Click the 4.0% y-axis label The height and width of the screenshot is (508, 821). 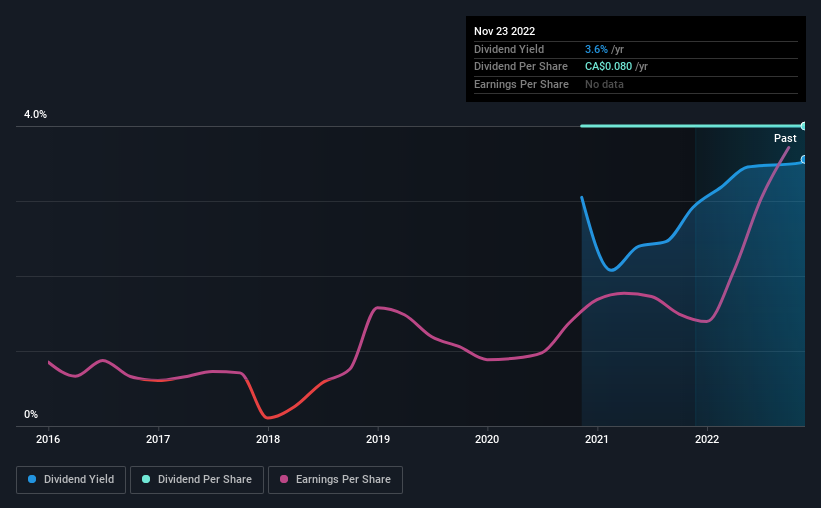tap(36, 115)
